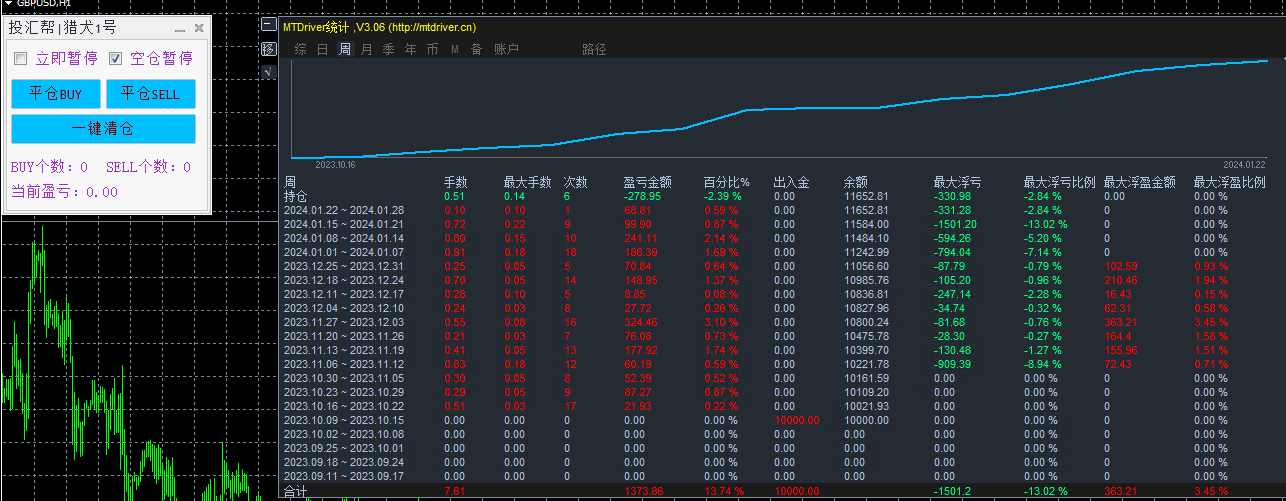The height and width of the screenshot is (501, 1286).
Task: Open the 备 tab
Action: pos(477,49)
